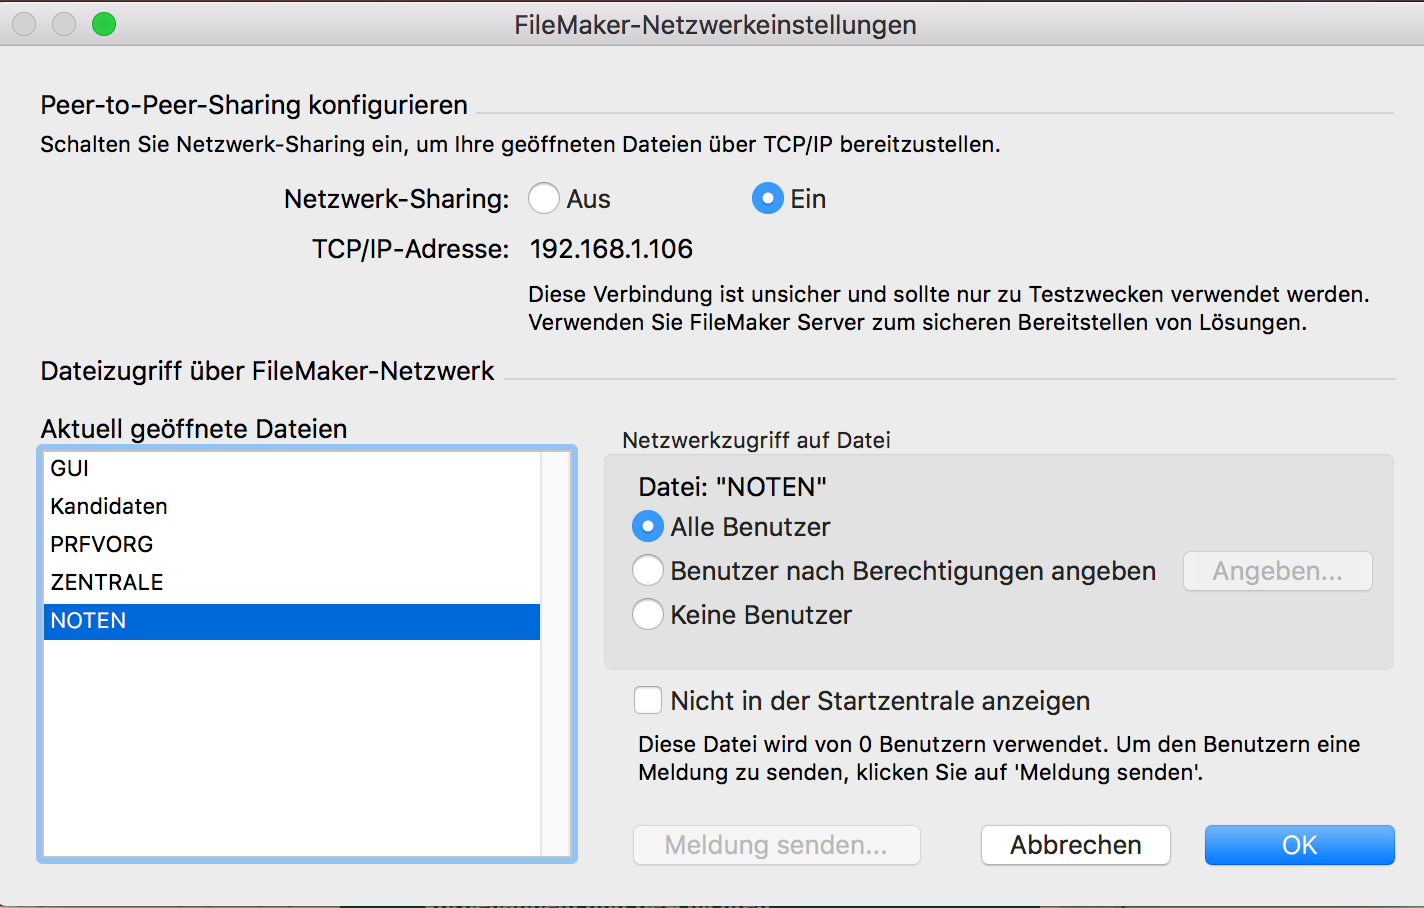
Task: Click the Aktuell geöffnete Dateien heading
Action: (x=194, y=429)
